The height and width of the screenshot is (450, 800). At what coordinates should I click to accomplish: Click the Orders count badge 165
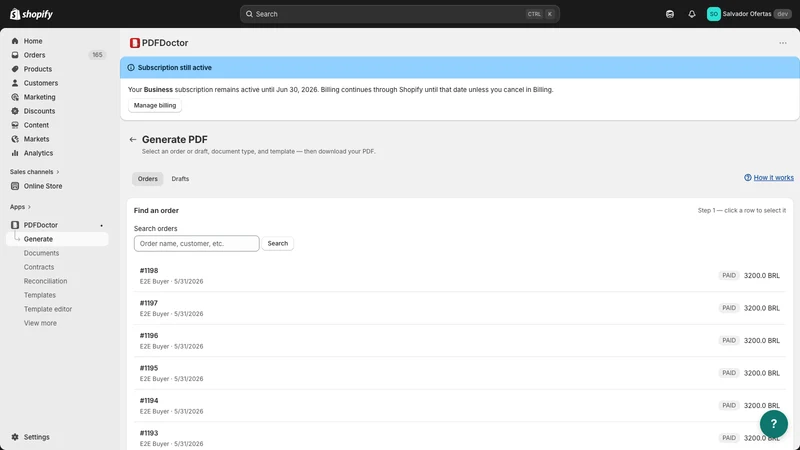click(97, 55)
